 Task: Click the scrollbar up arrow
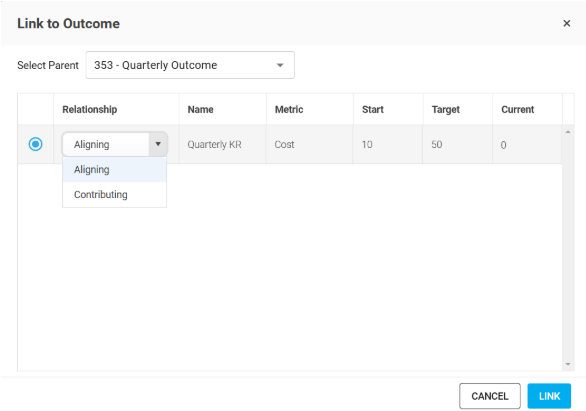click(x=568, y=132)
